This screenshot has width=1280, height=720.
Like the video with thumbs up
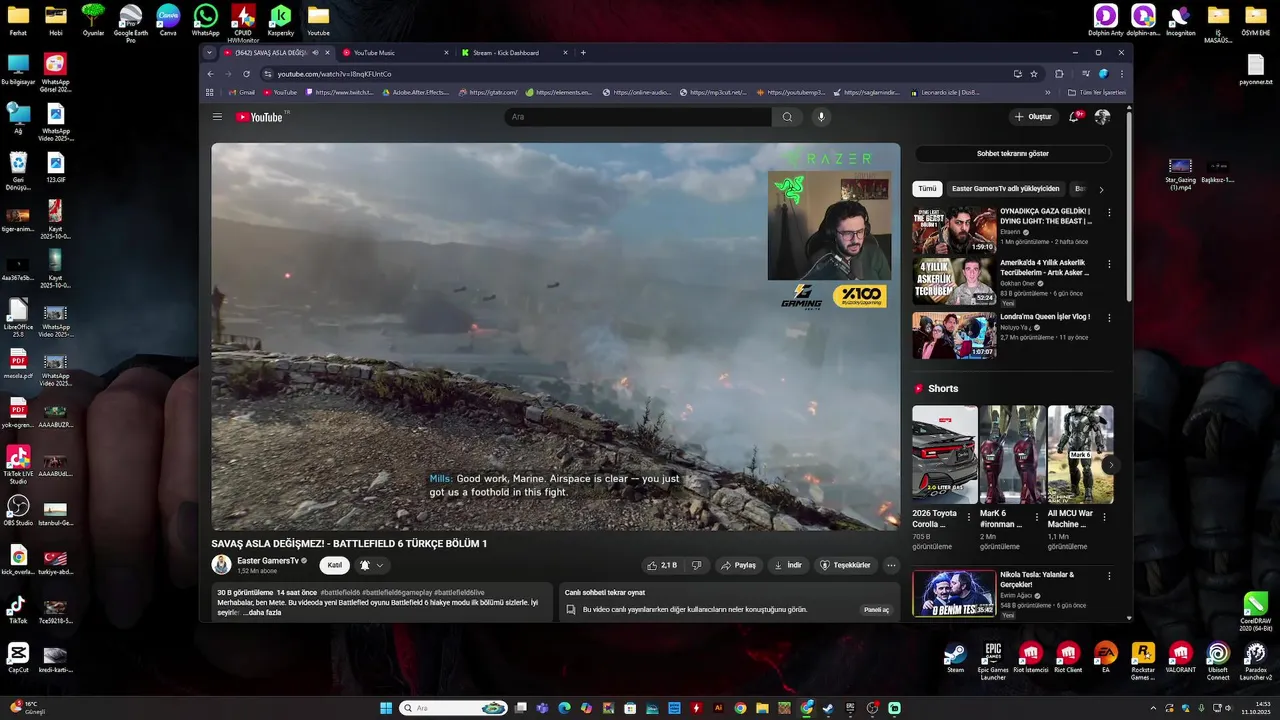[662, 565]
